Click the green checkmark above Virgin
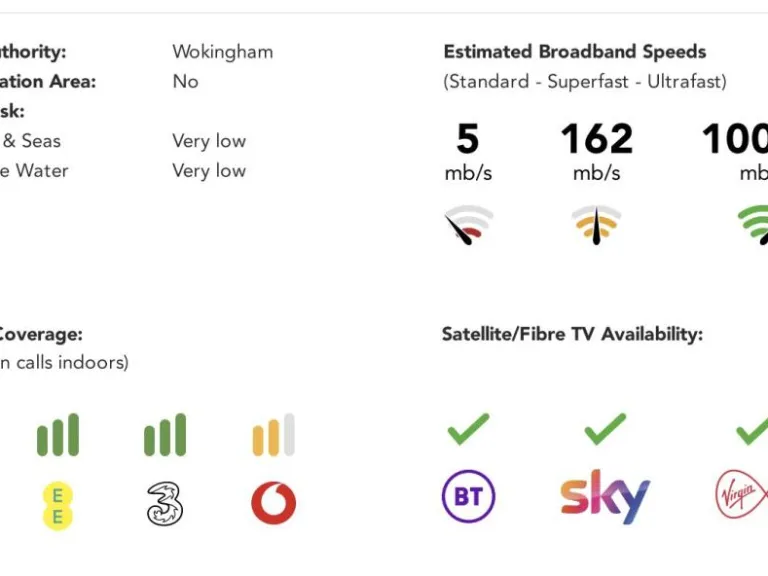Viewport: 768px width, 576px height. pyautogui.click(x=751, y=429)
